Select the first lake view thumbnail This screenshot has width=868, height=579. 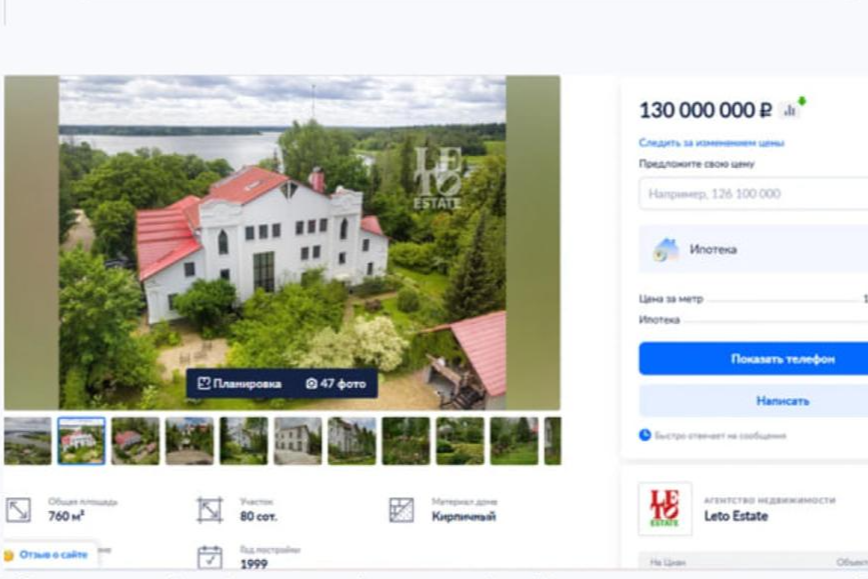click(x=28, y=441)
